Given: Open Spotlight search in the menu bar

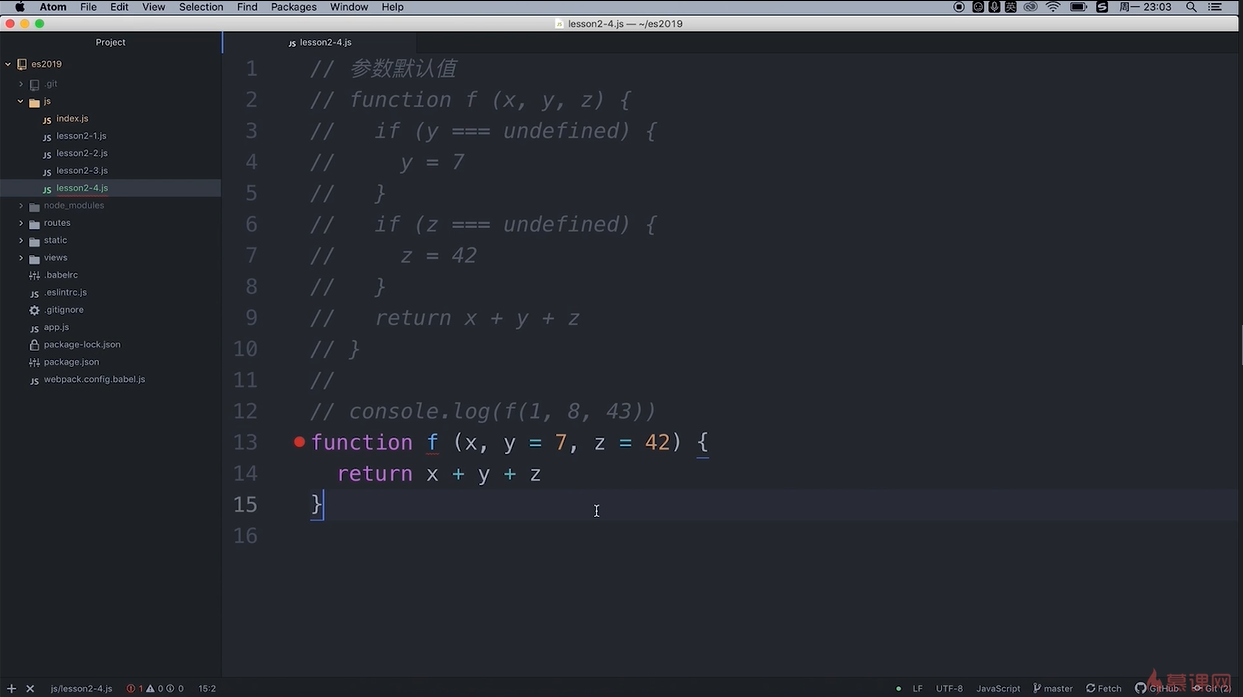Looking at the screenshot, I should [x=1191, y=7].
